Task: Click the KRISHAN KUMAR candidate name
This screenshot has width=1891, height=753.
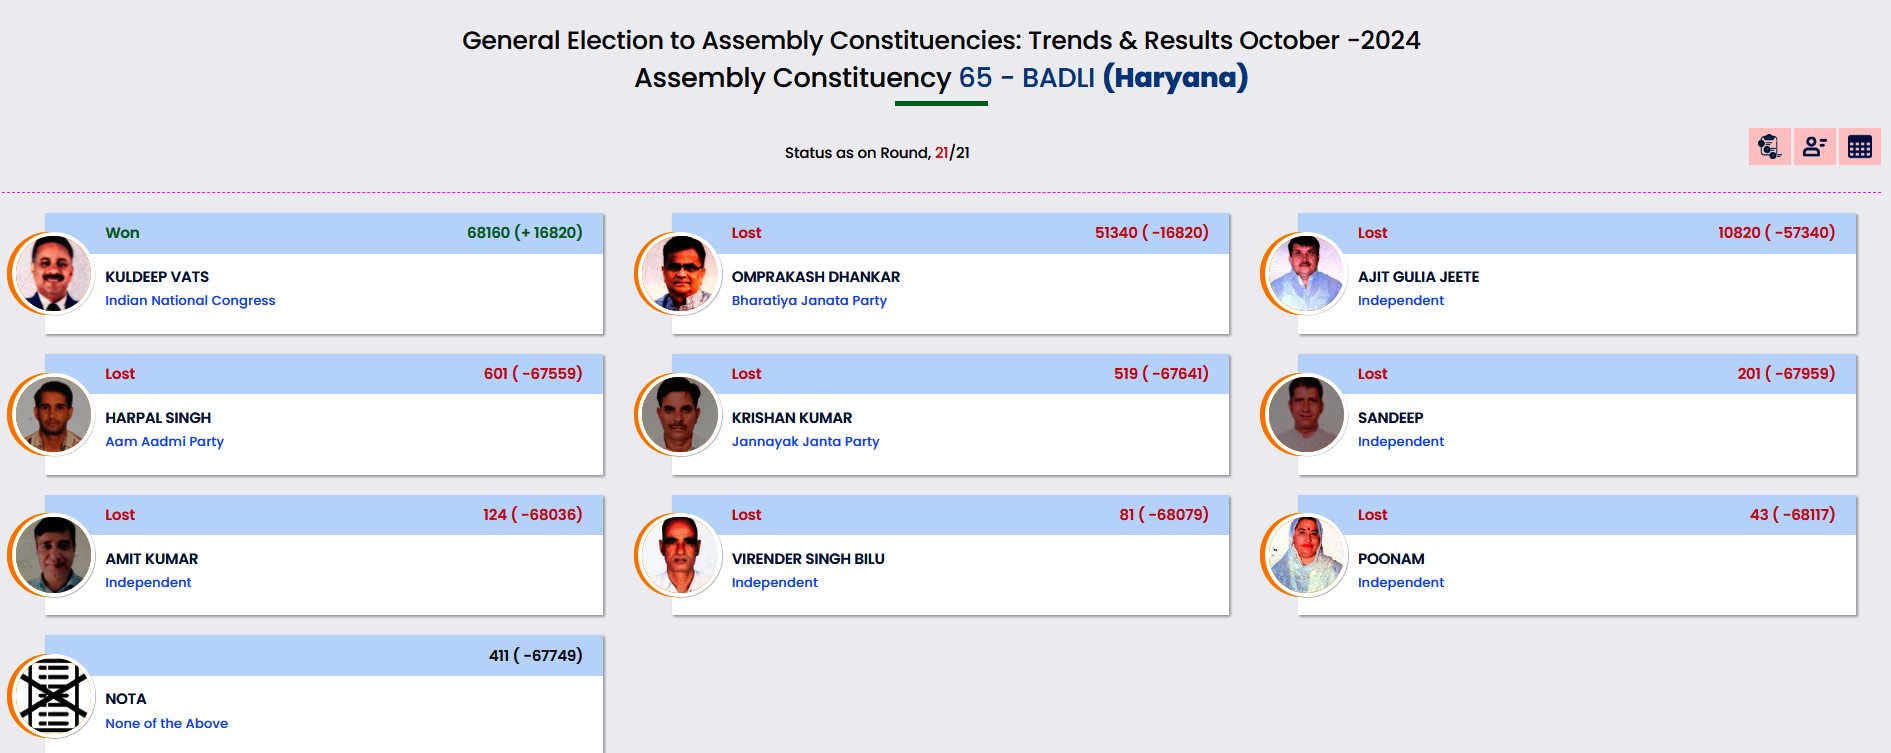Action: [791, 418]
